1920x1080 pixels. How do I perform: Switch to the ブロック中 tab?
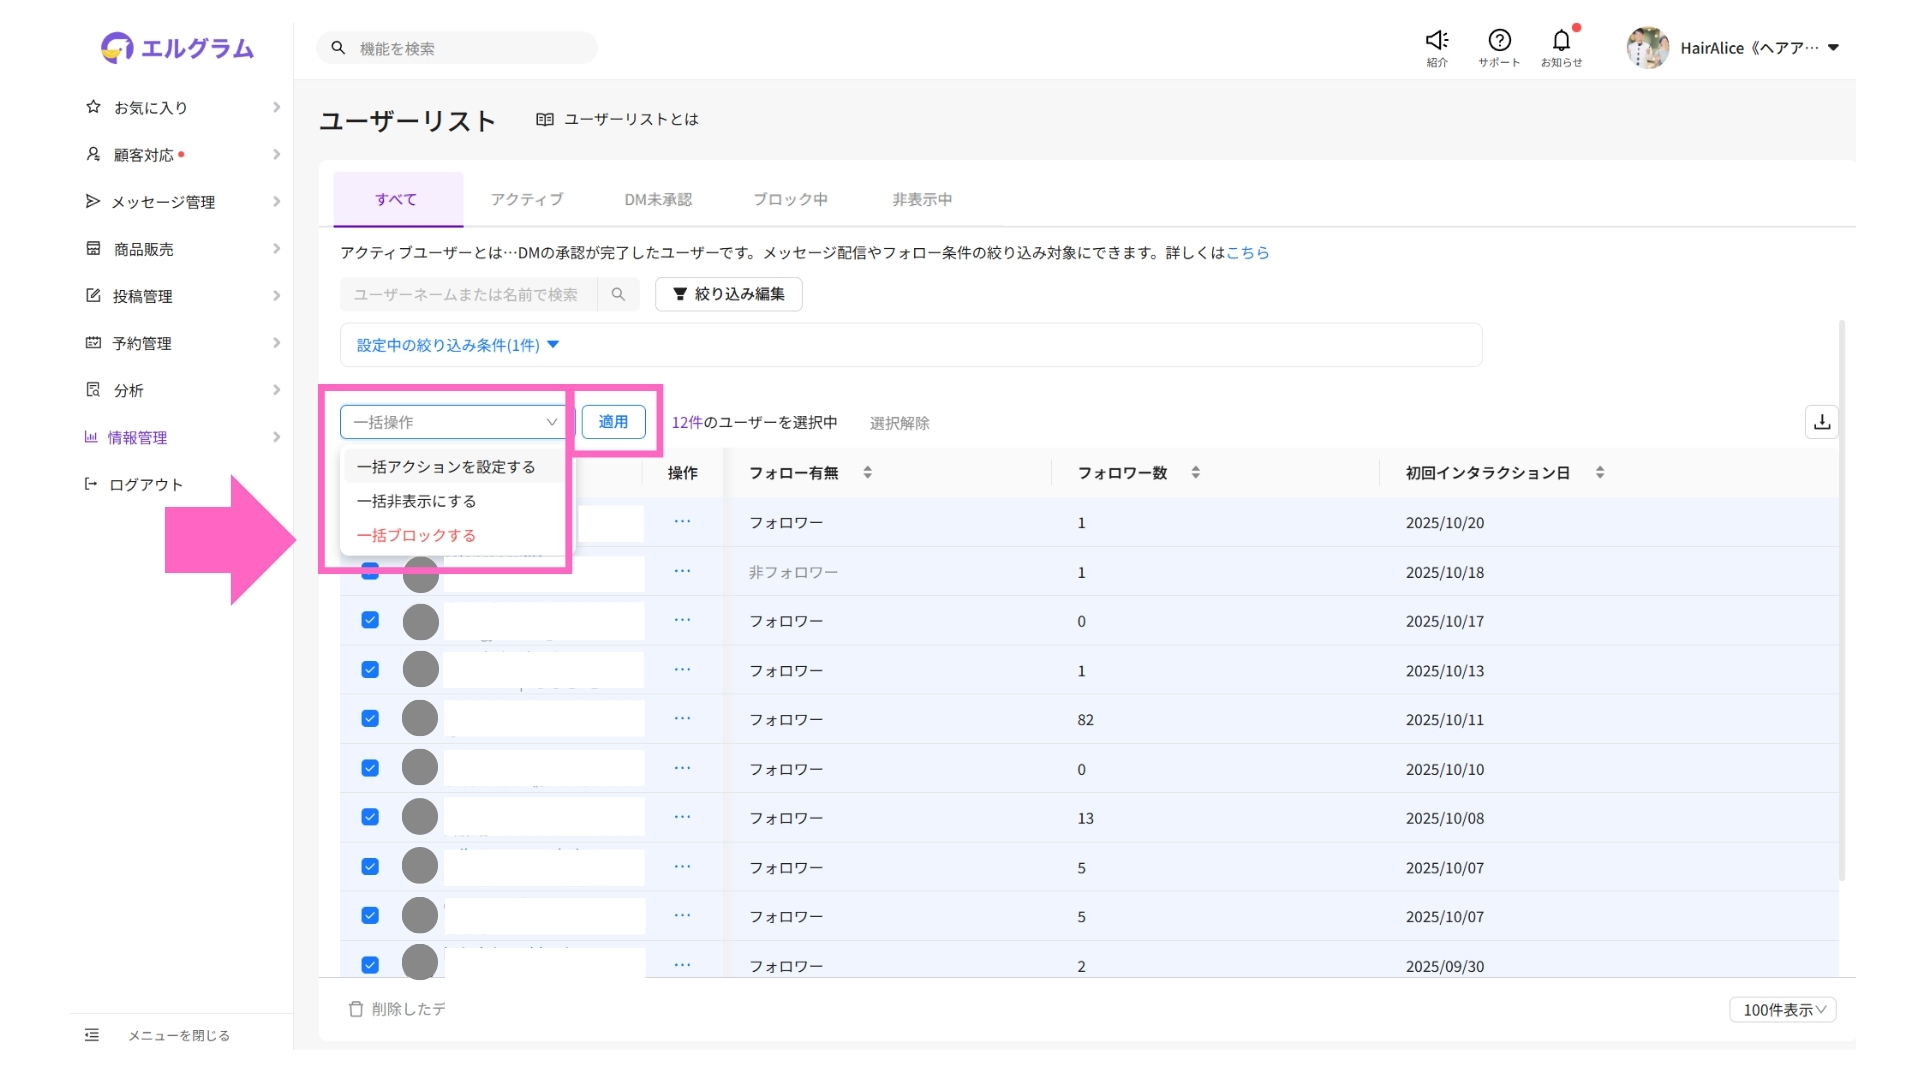(790, 199)
